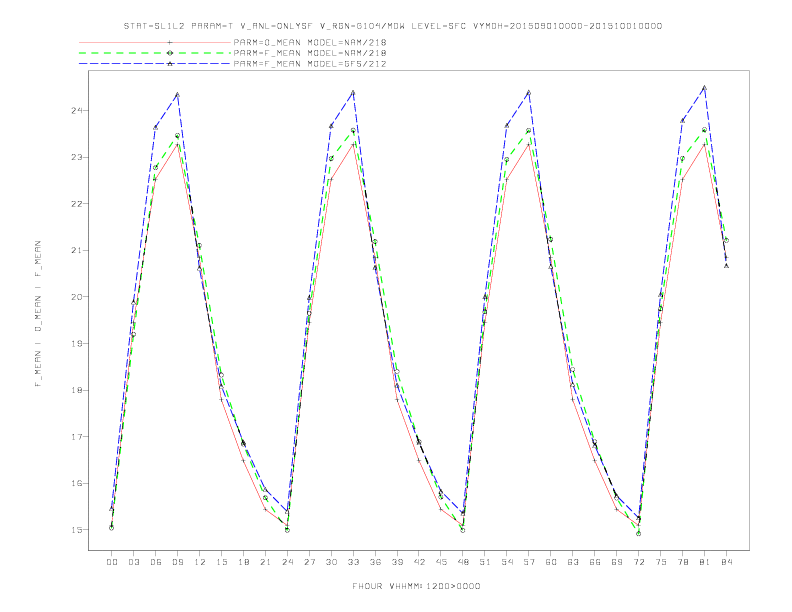792x612 pixels.
Task: Click the triangle marker on the blue legend line
Action: [170, 64]
